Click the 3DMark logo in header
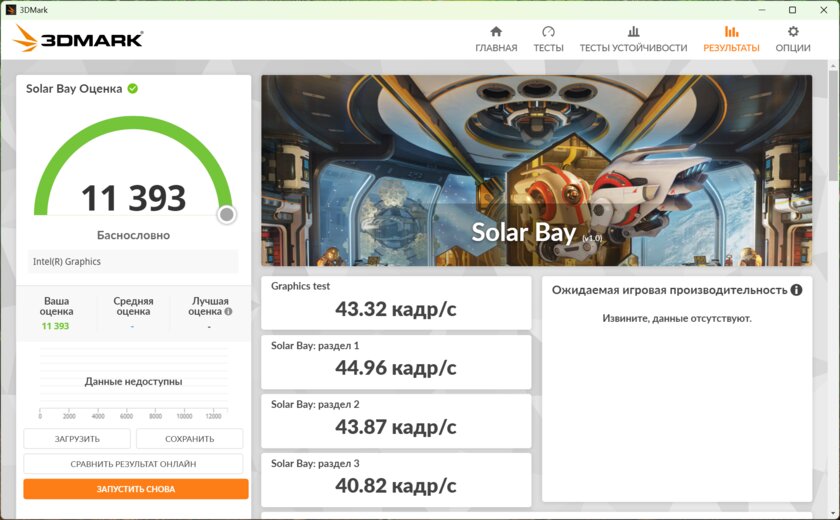 pyautogui.click(x=78, y=39)
